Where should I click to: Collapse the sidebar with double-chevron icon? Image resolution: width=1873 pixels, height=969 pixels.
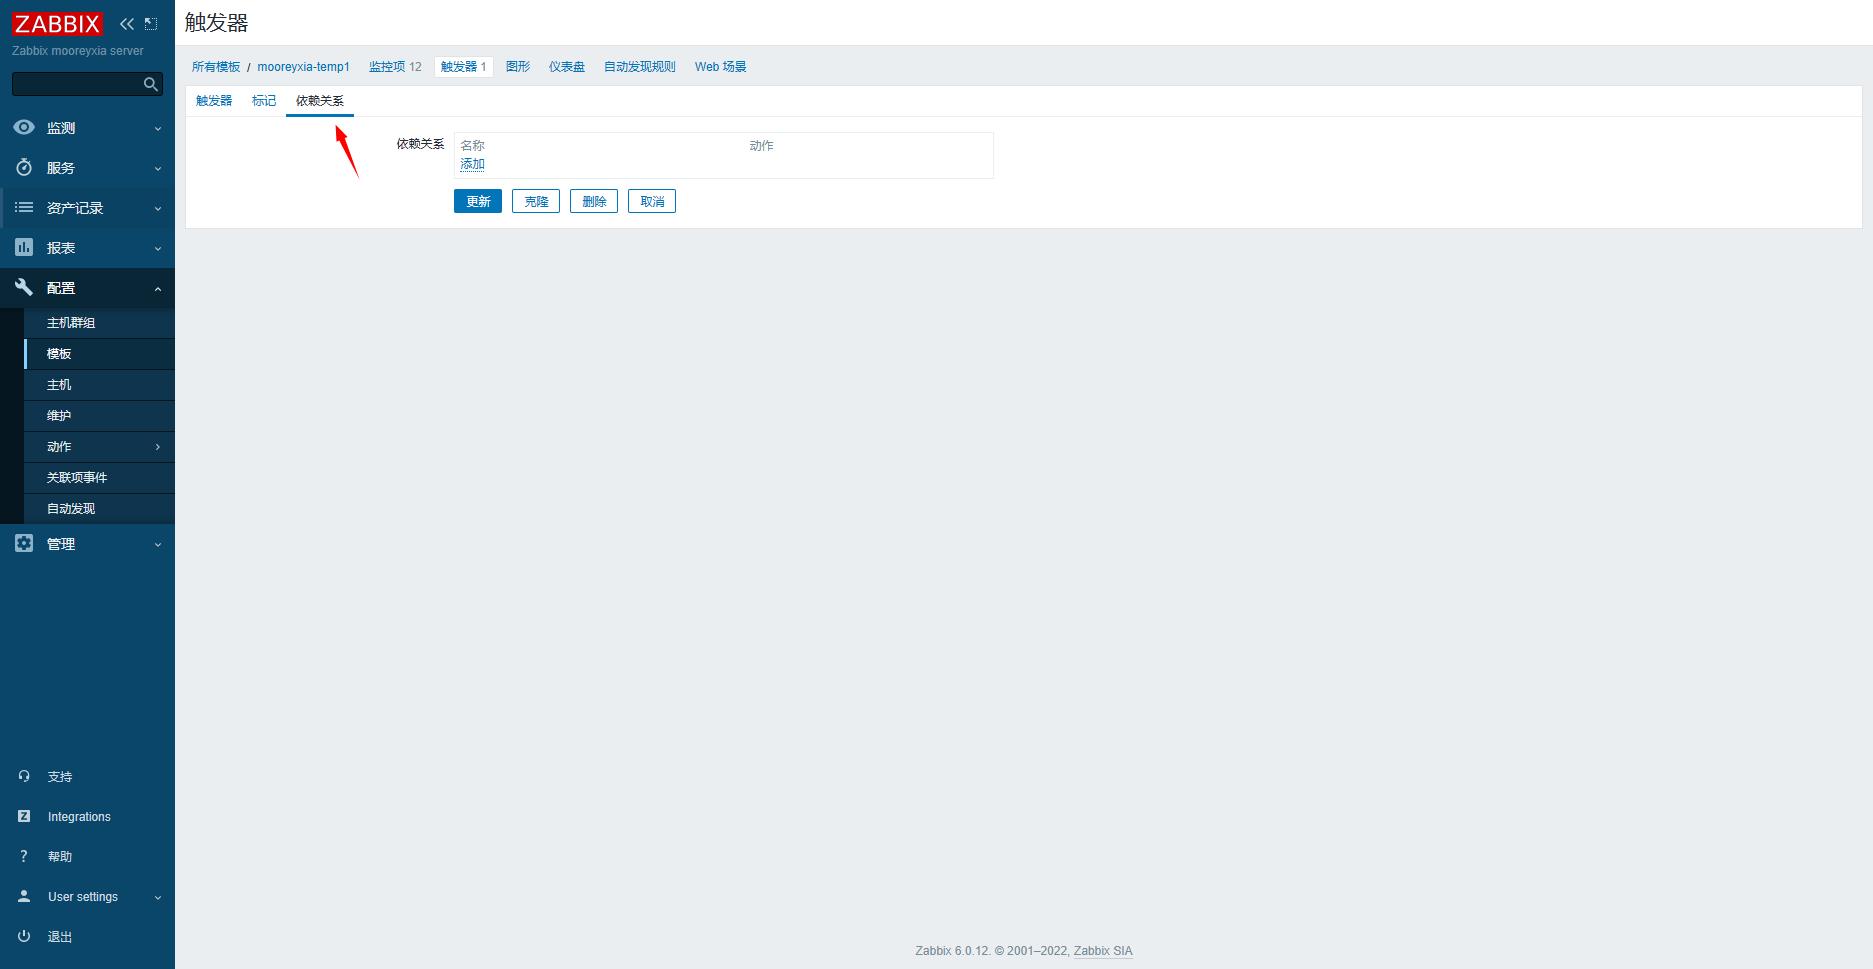click(x=127, y=24)
